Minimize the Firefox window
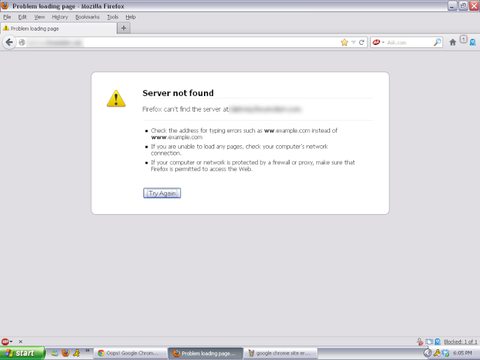The image size is (480, 360). click(x=452, y=6)
